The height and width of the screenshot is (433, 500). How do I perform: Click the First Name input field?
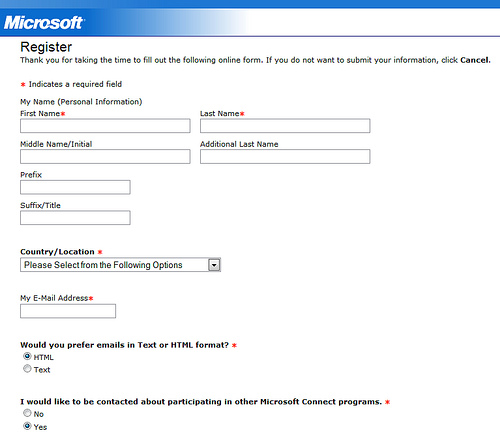click(105, 126)
